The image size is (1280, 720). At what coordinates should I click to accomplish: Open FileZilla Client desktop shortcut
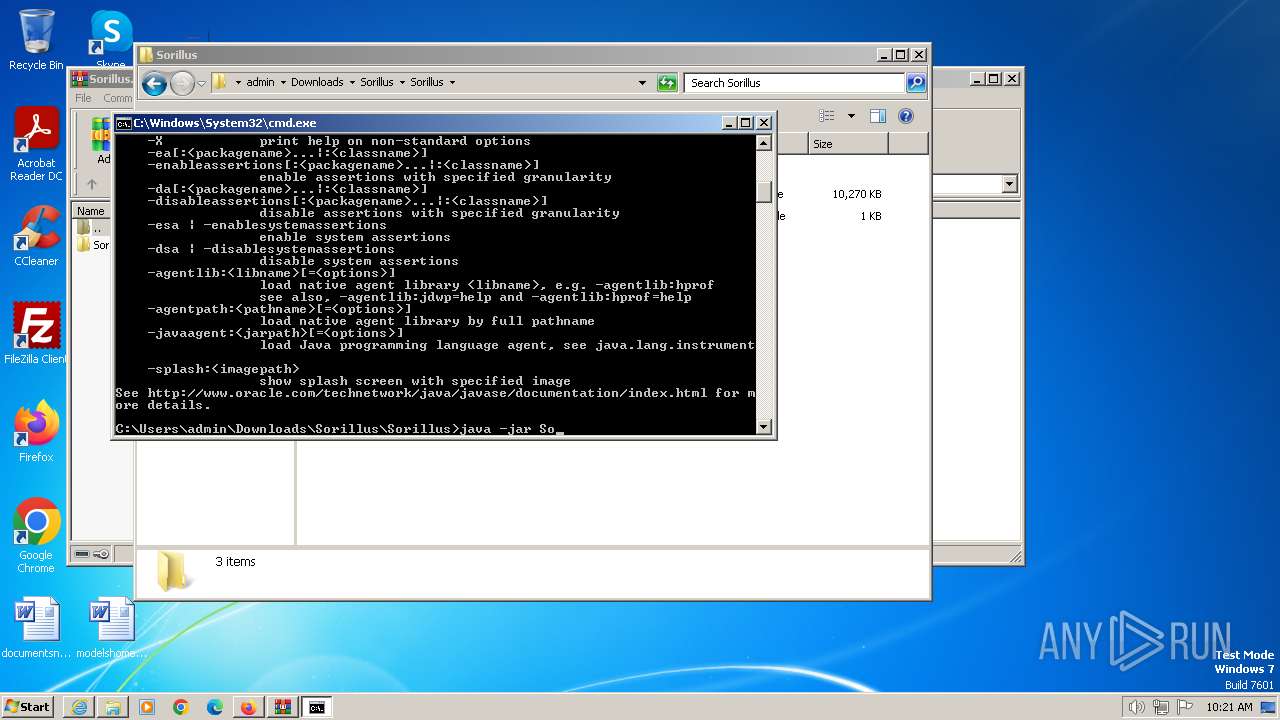36,333
